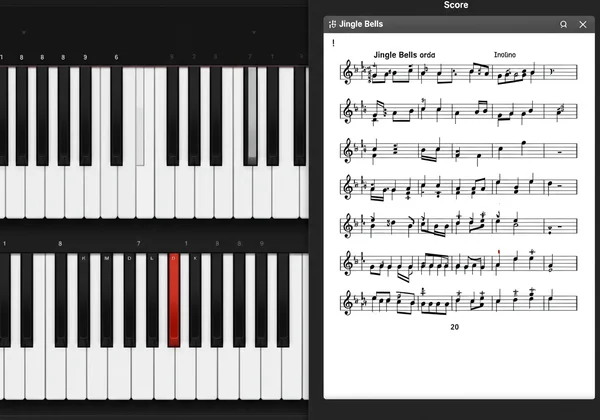
Task: Click the treble clef on the first staff
Action: coord(347,72)
